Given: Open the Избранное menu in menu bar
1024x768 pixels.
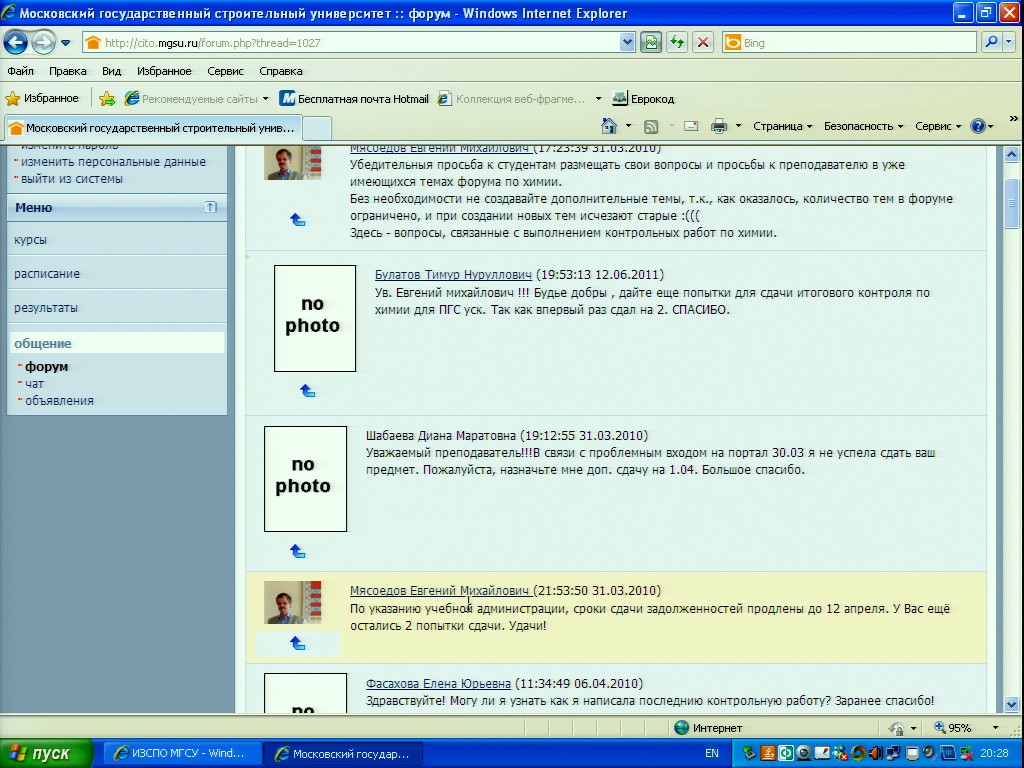Looking at the screenshot, I should point(164,71).
